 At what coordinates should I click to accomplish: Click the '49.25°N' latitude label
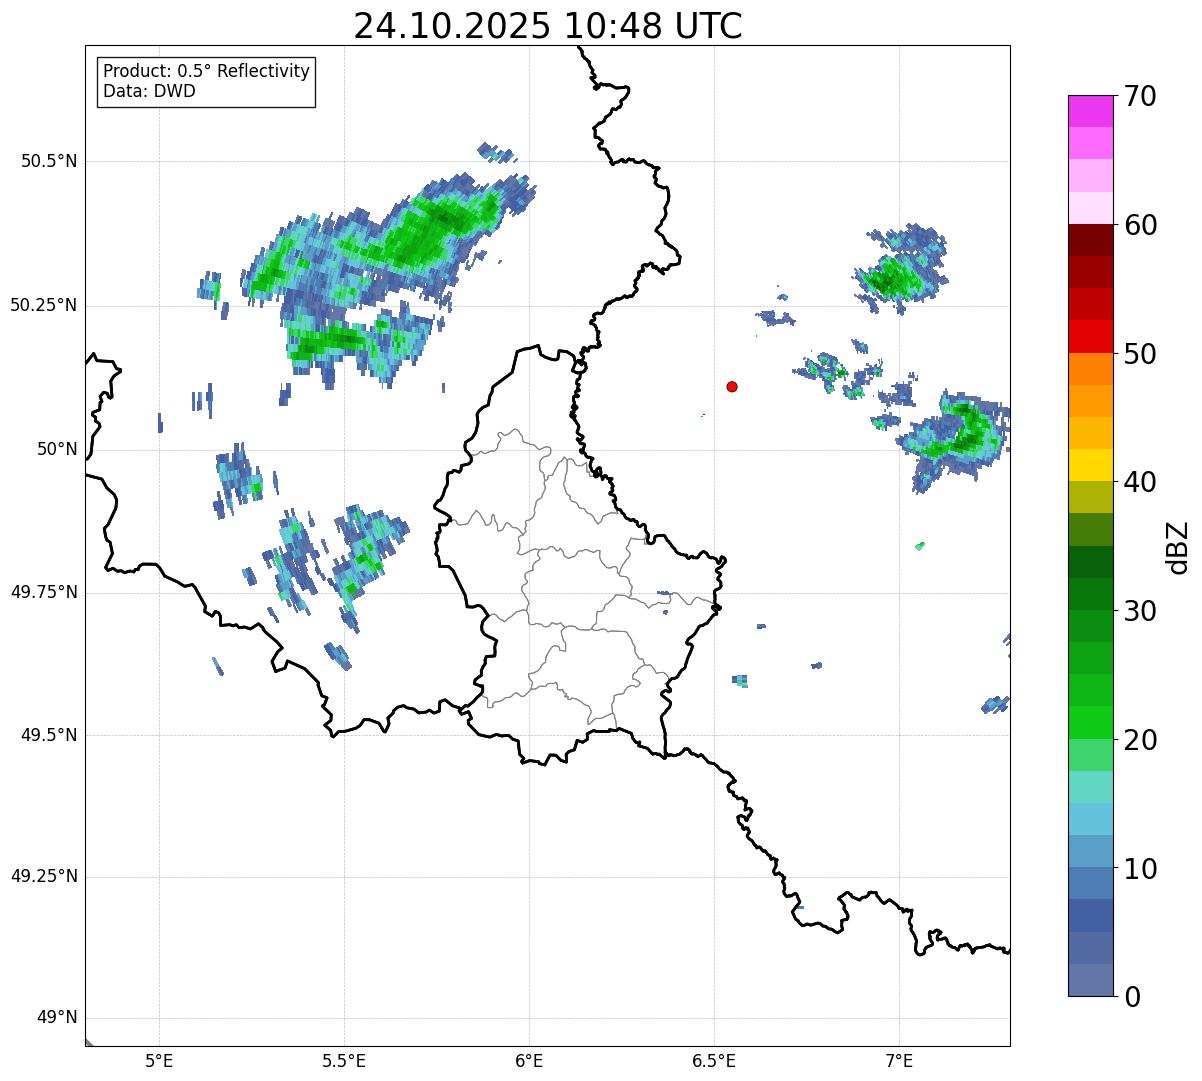(x=43, y=877)
